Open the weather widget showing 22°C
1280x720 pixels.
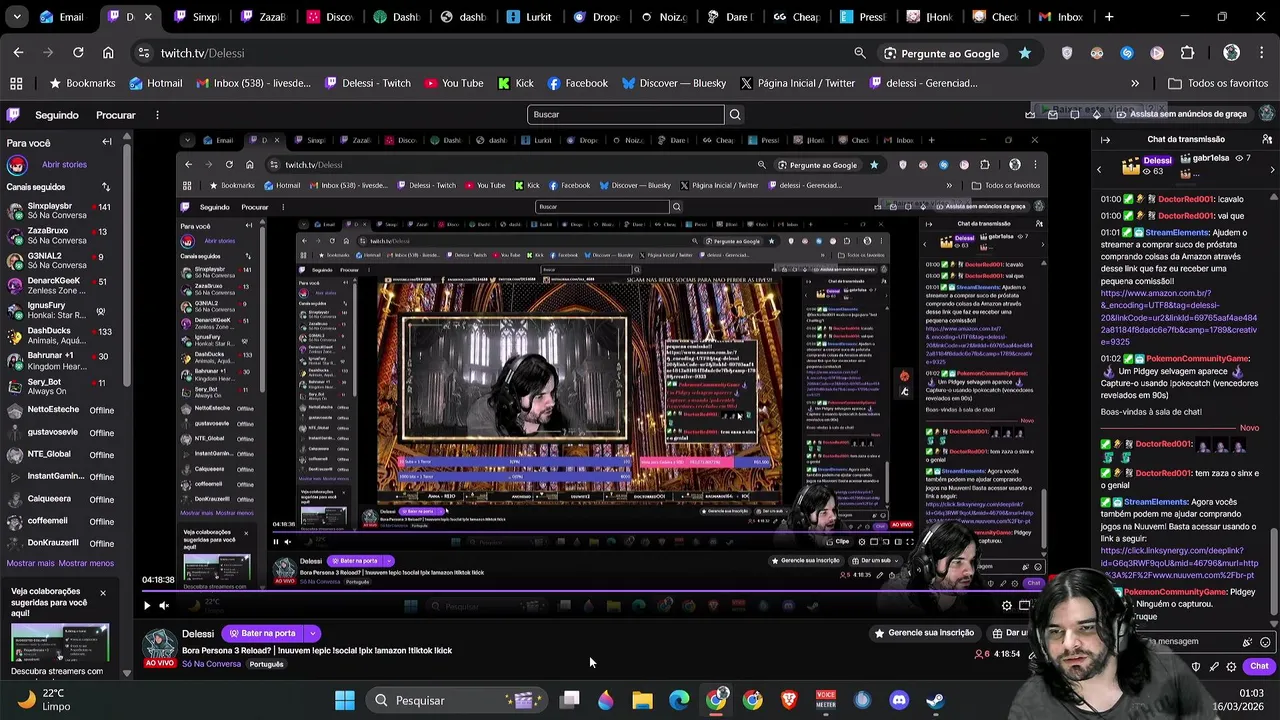pyautogui.click(x=45, y=700)
